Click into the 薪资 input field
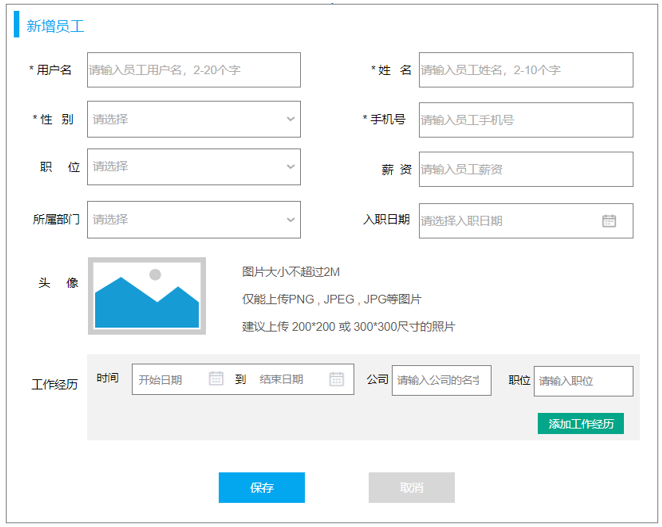The width and height of the screenshot is (662, 527). tap(525, 170)
